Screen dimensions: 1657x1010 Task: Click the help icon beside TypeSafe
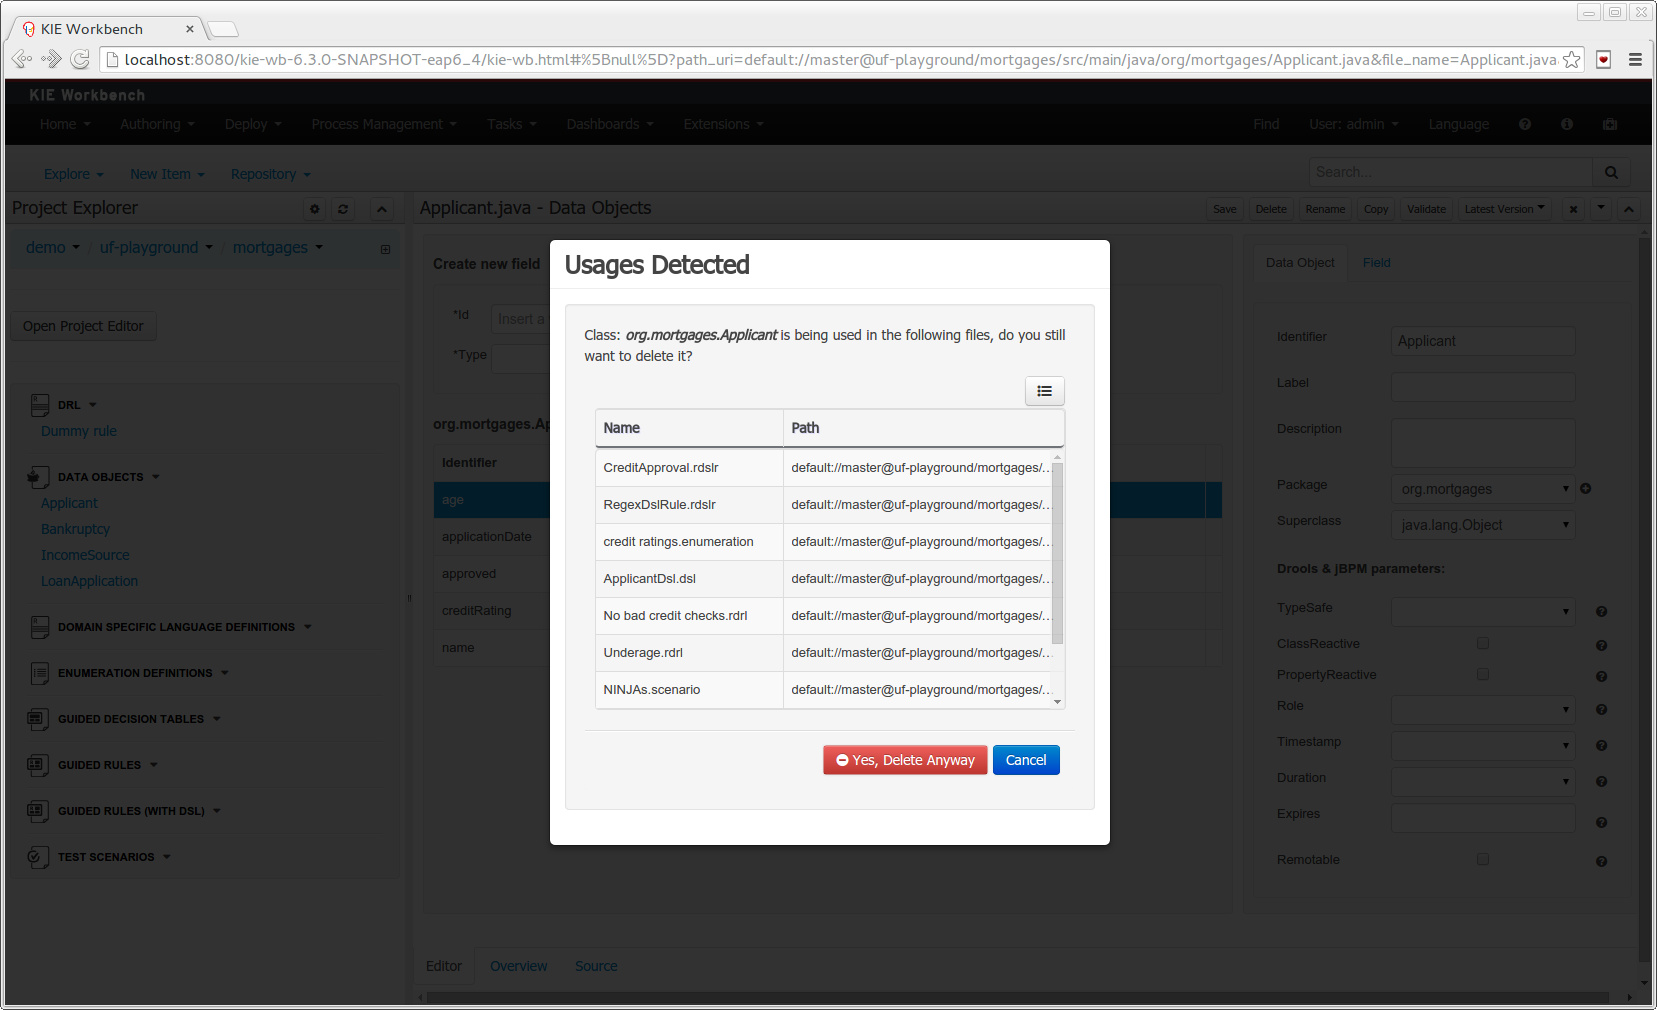pos(1601,612)
